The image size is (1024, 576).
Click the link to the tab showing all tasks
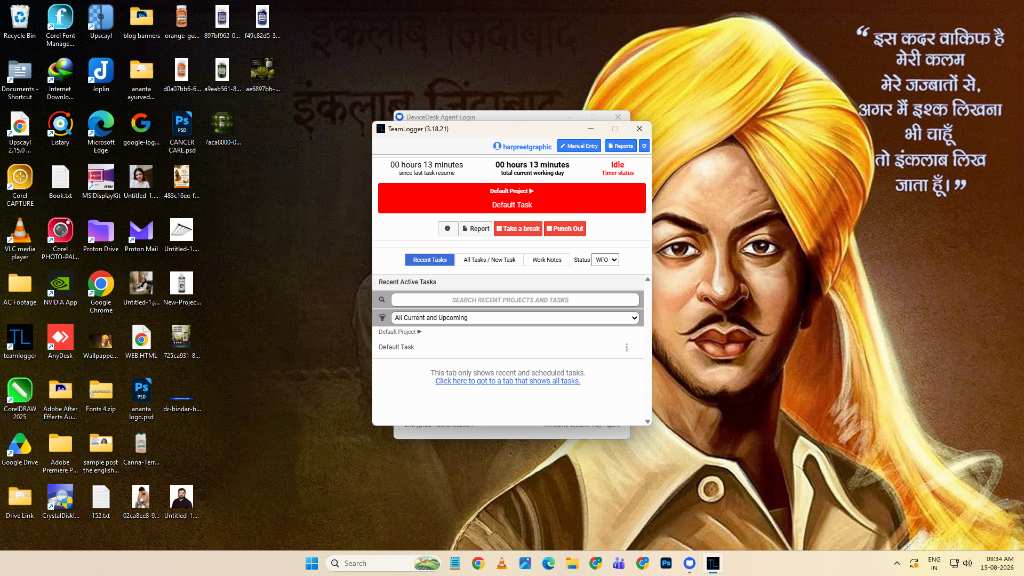click(x=507, y=381)
